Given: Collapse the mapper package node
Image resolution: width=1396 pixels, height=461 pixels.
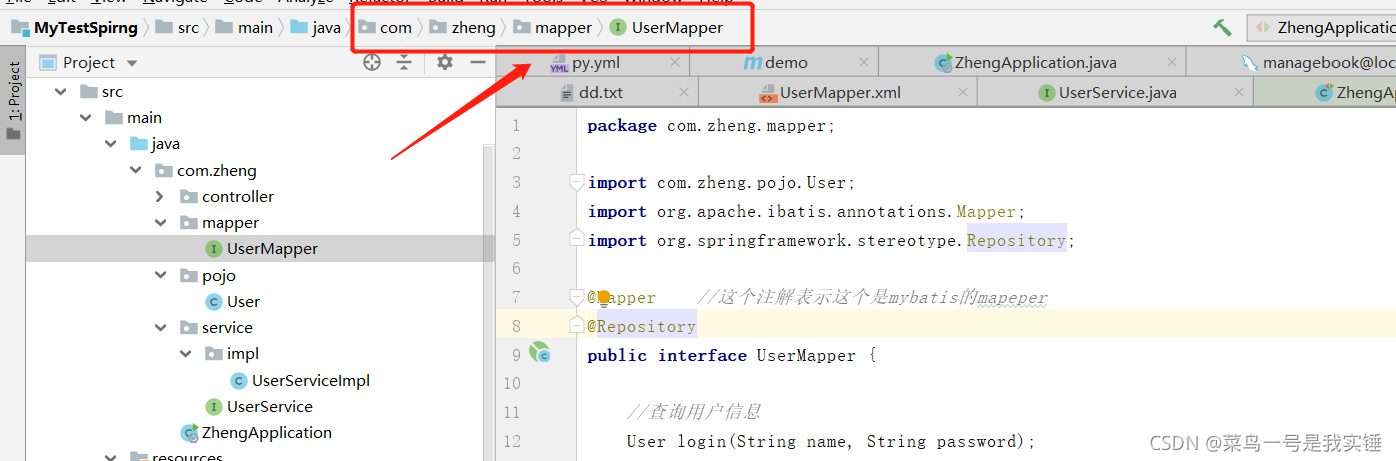Looking at the screenshot, I should pos(160,222).
